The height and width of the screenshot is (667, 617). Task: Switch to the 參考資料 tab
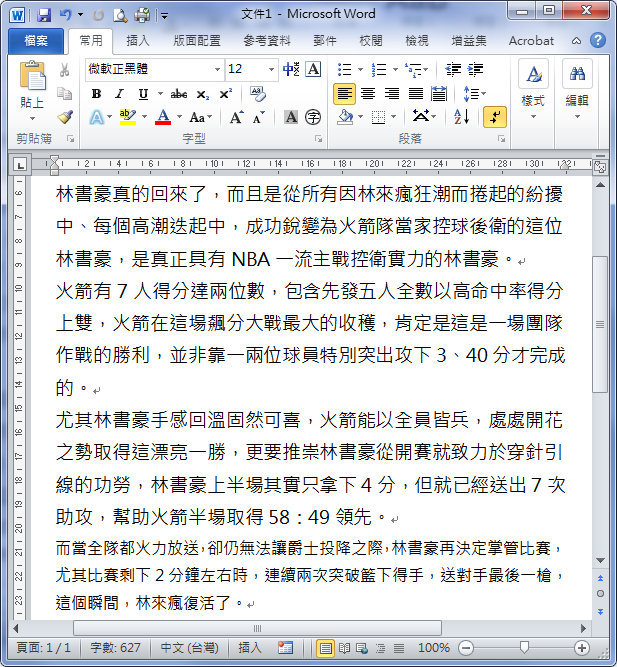point(267,41)
